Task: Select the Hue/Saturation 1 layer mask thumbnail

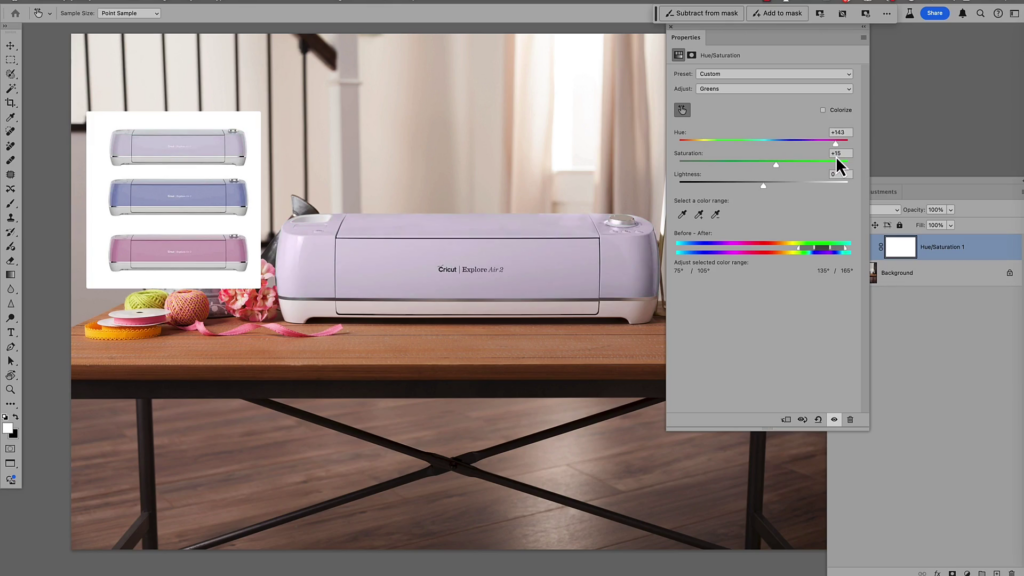Action: click(900, 247)
